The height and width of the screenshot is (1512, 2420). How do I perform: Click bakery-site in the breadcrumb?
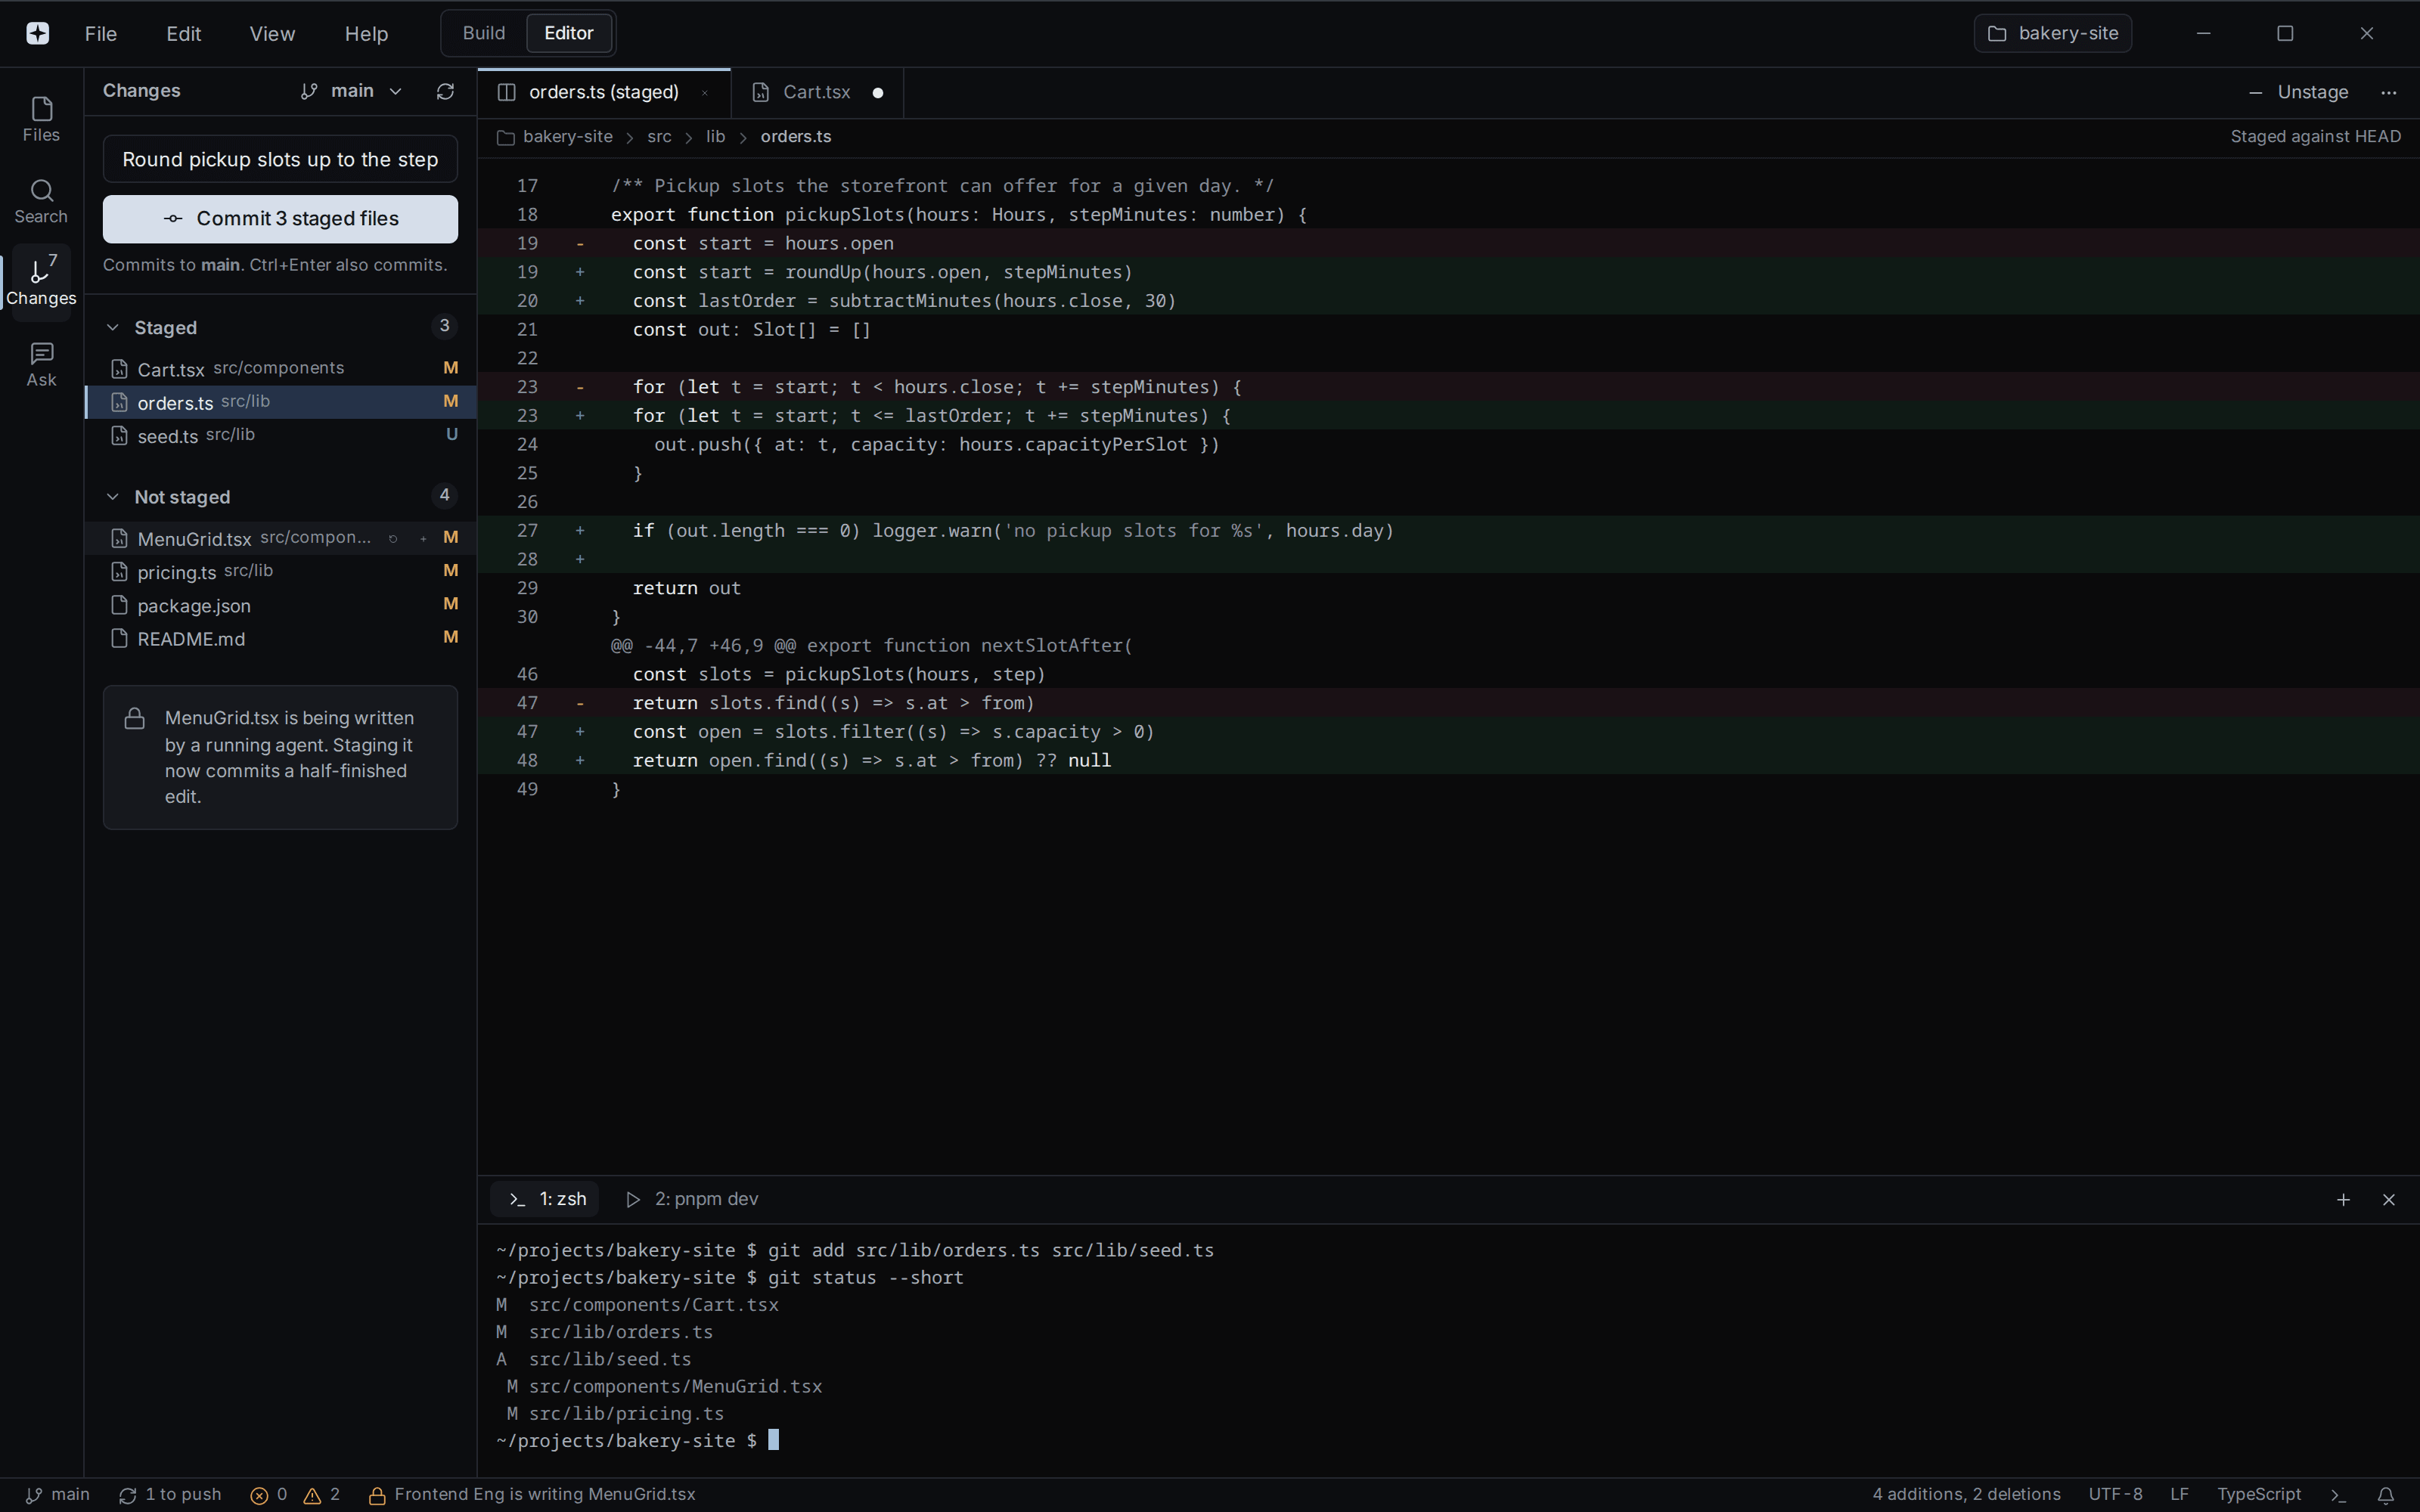[x=567, y=137]
